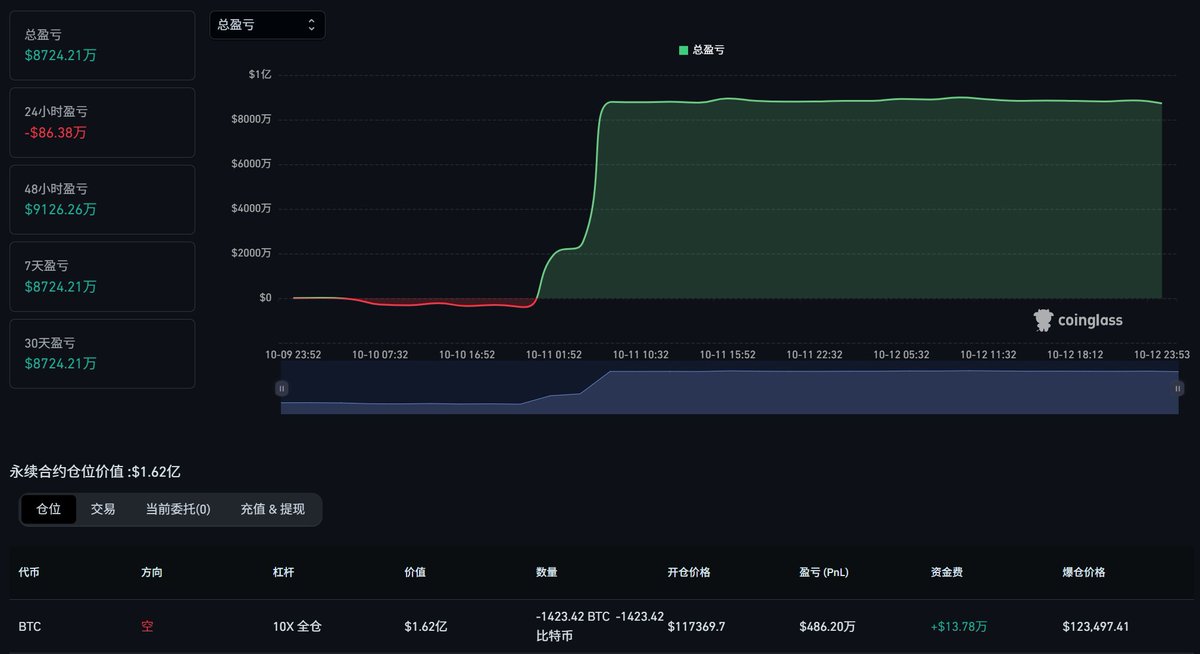
Task: Click the left handle of the range selector
Action: [x=283, y=388]
